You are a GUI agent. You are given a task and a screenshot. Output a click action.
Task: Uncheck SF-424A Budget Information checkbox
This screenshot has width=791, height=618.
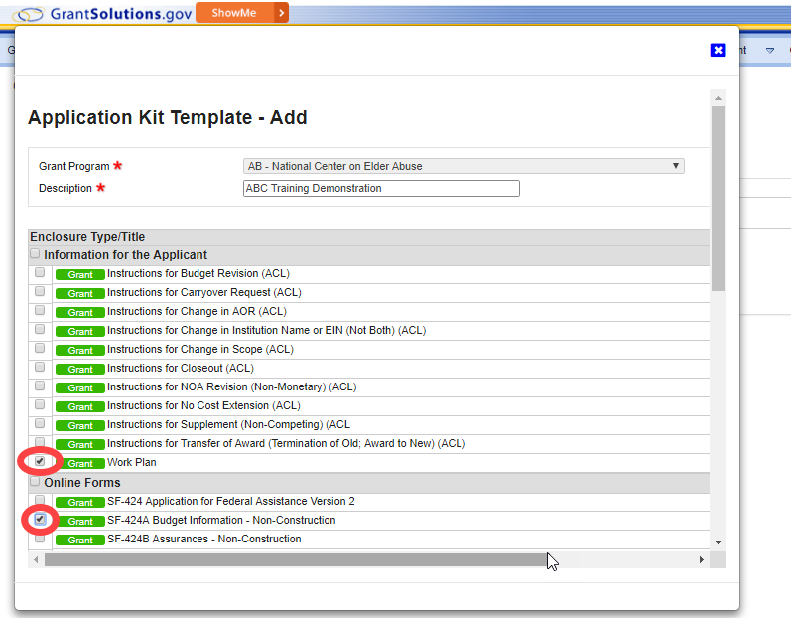[40, 520]
